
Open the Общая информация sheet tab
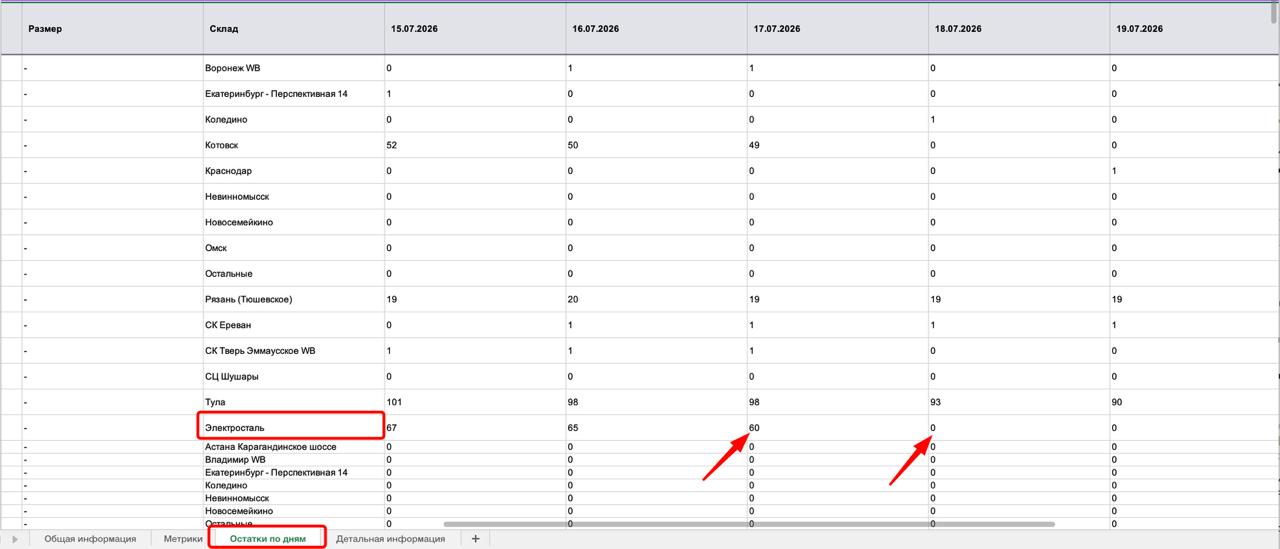[x=90, y=539]
